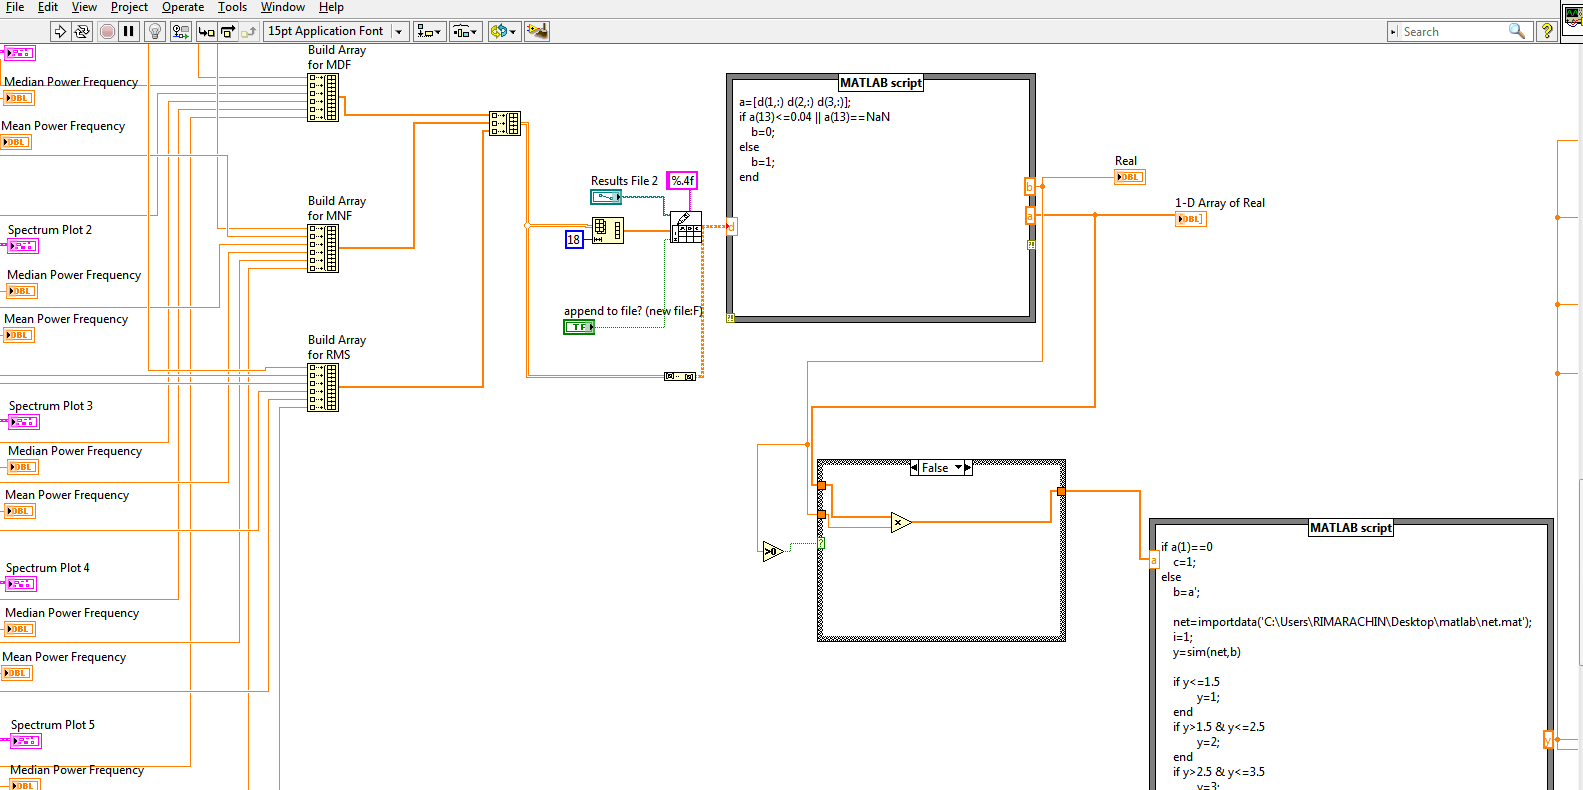The image size is (1583, 790).
Task: Click the Step Into button
Action: point(206,31)
